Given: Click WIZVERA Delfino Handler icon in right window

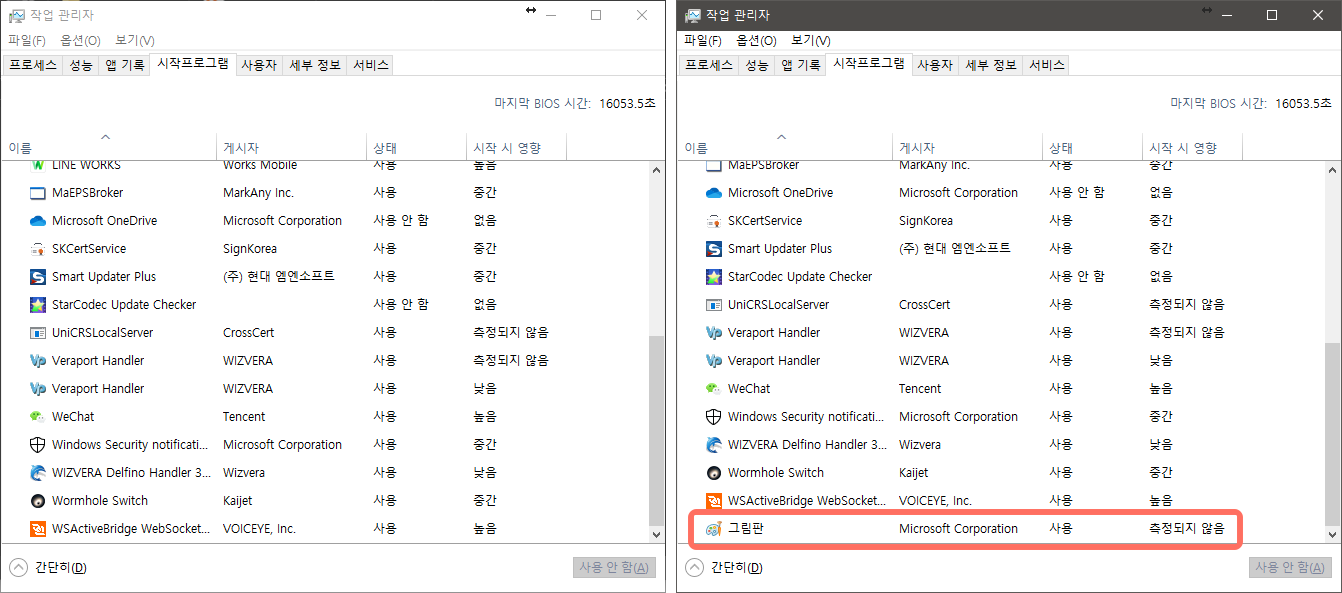Looking at the screenshot, I should click(714, 445).
